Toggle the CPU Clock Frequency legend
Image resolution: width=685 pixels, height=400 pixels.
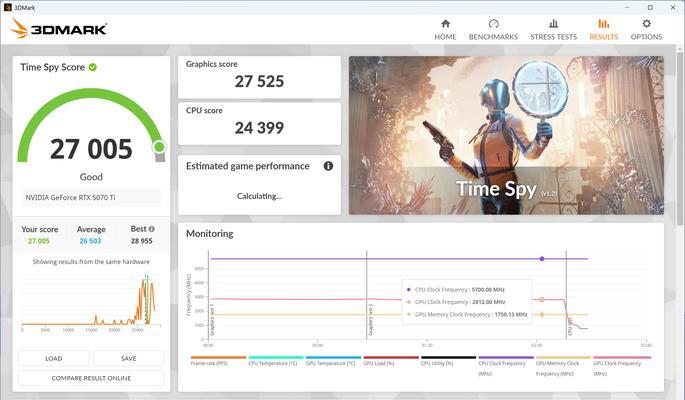point(506,366)
